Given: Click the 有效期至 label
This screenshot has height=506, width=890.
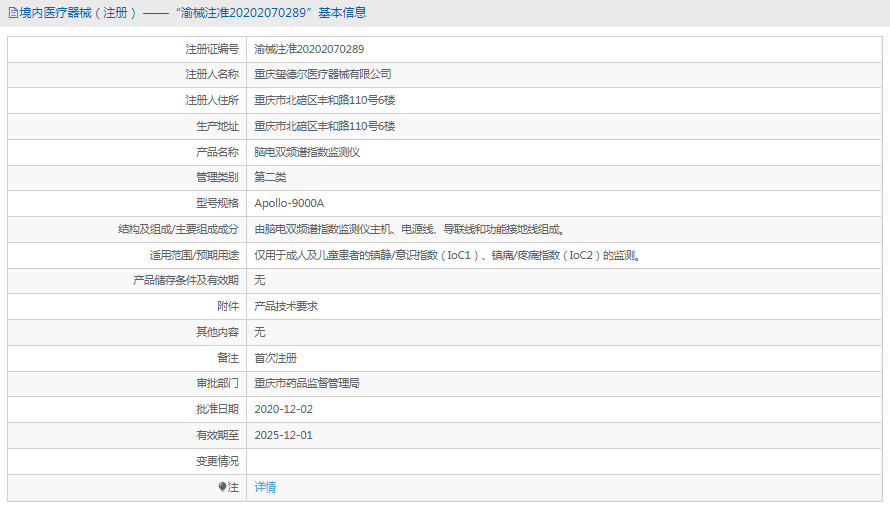Looking at the screenshot, I should click(217, 436).
